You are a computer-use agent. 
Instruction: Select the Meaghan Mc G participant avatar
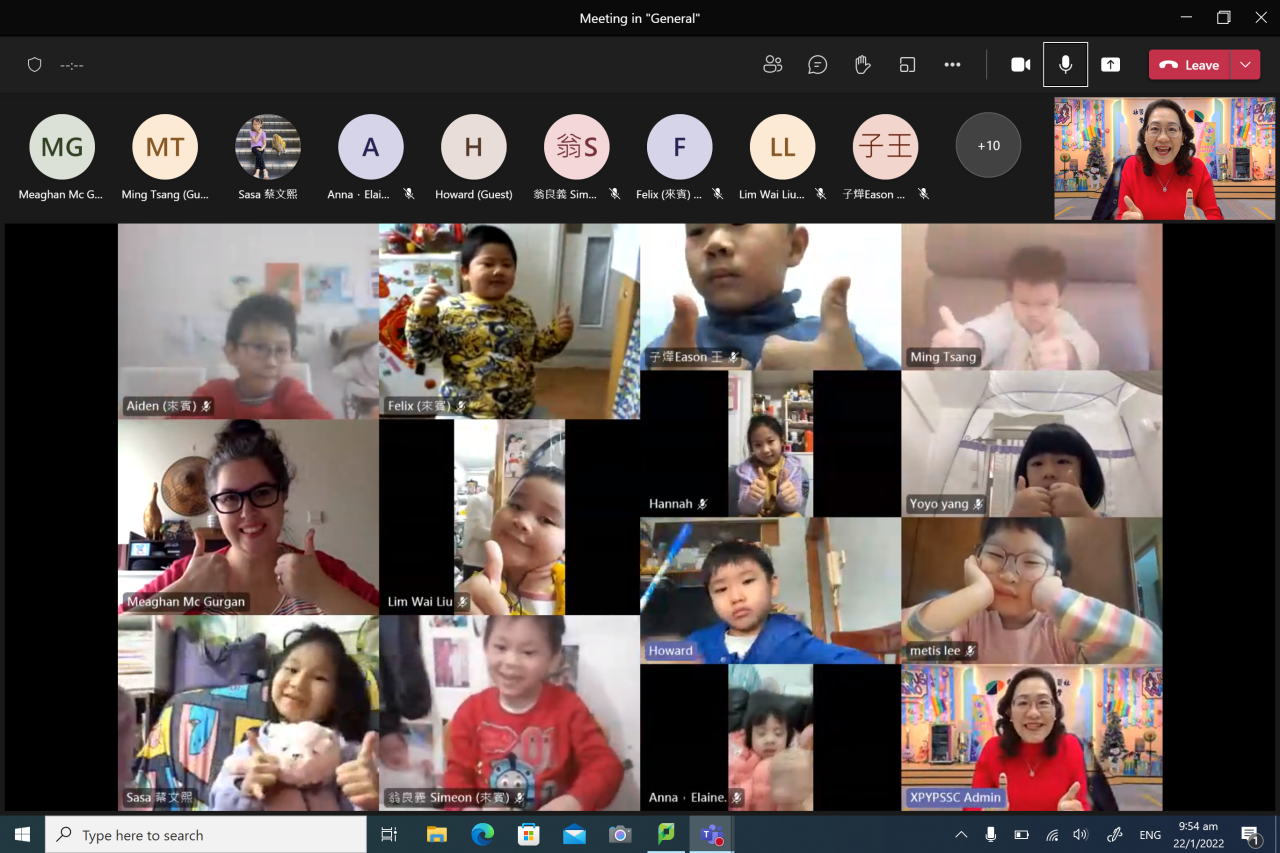62,147
